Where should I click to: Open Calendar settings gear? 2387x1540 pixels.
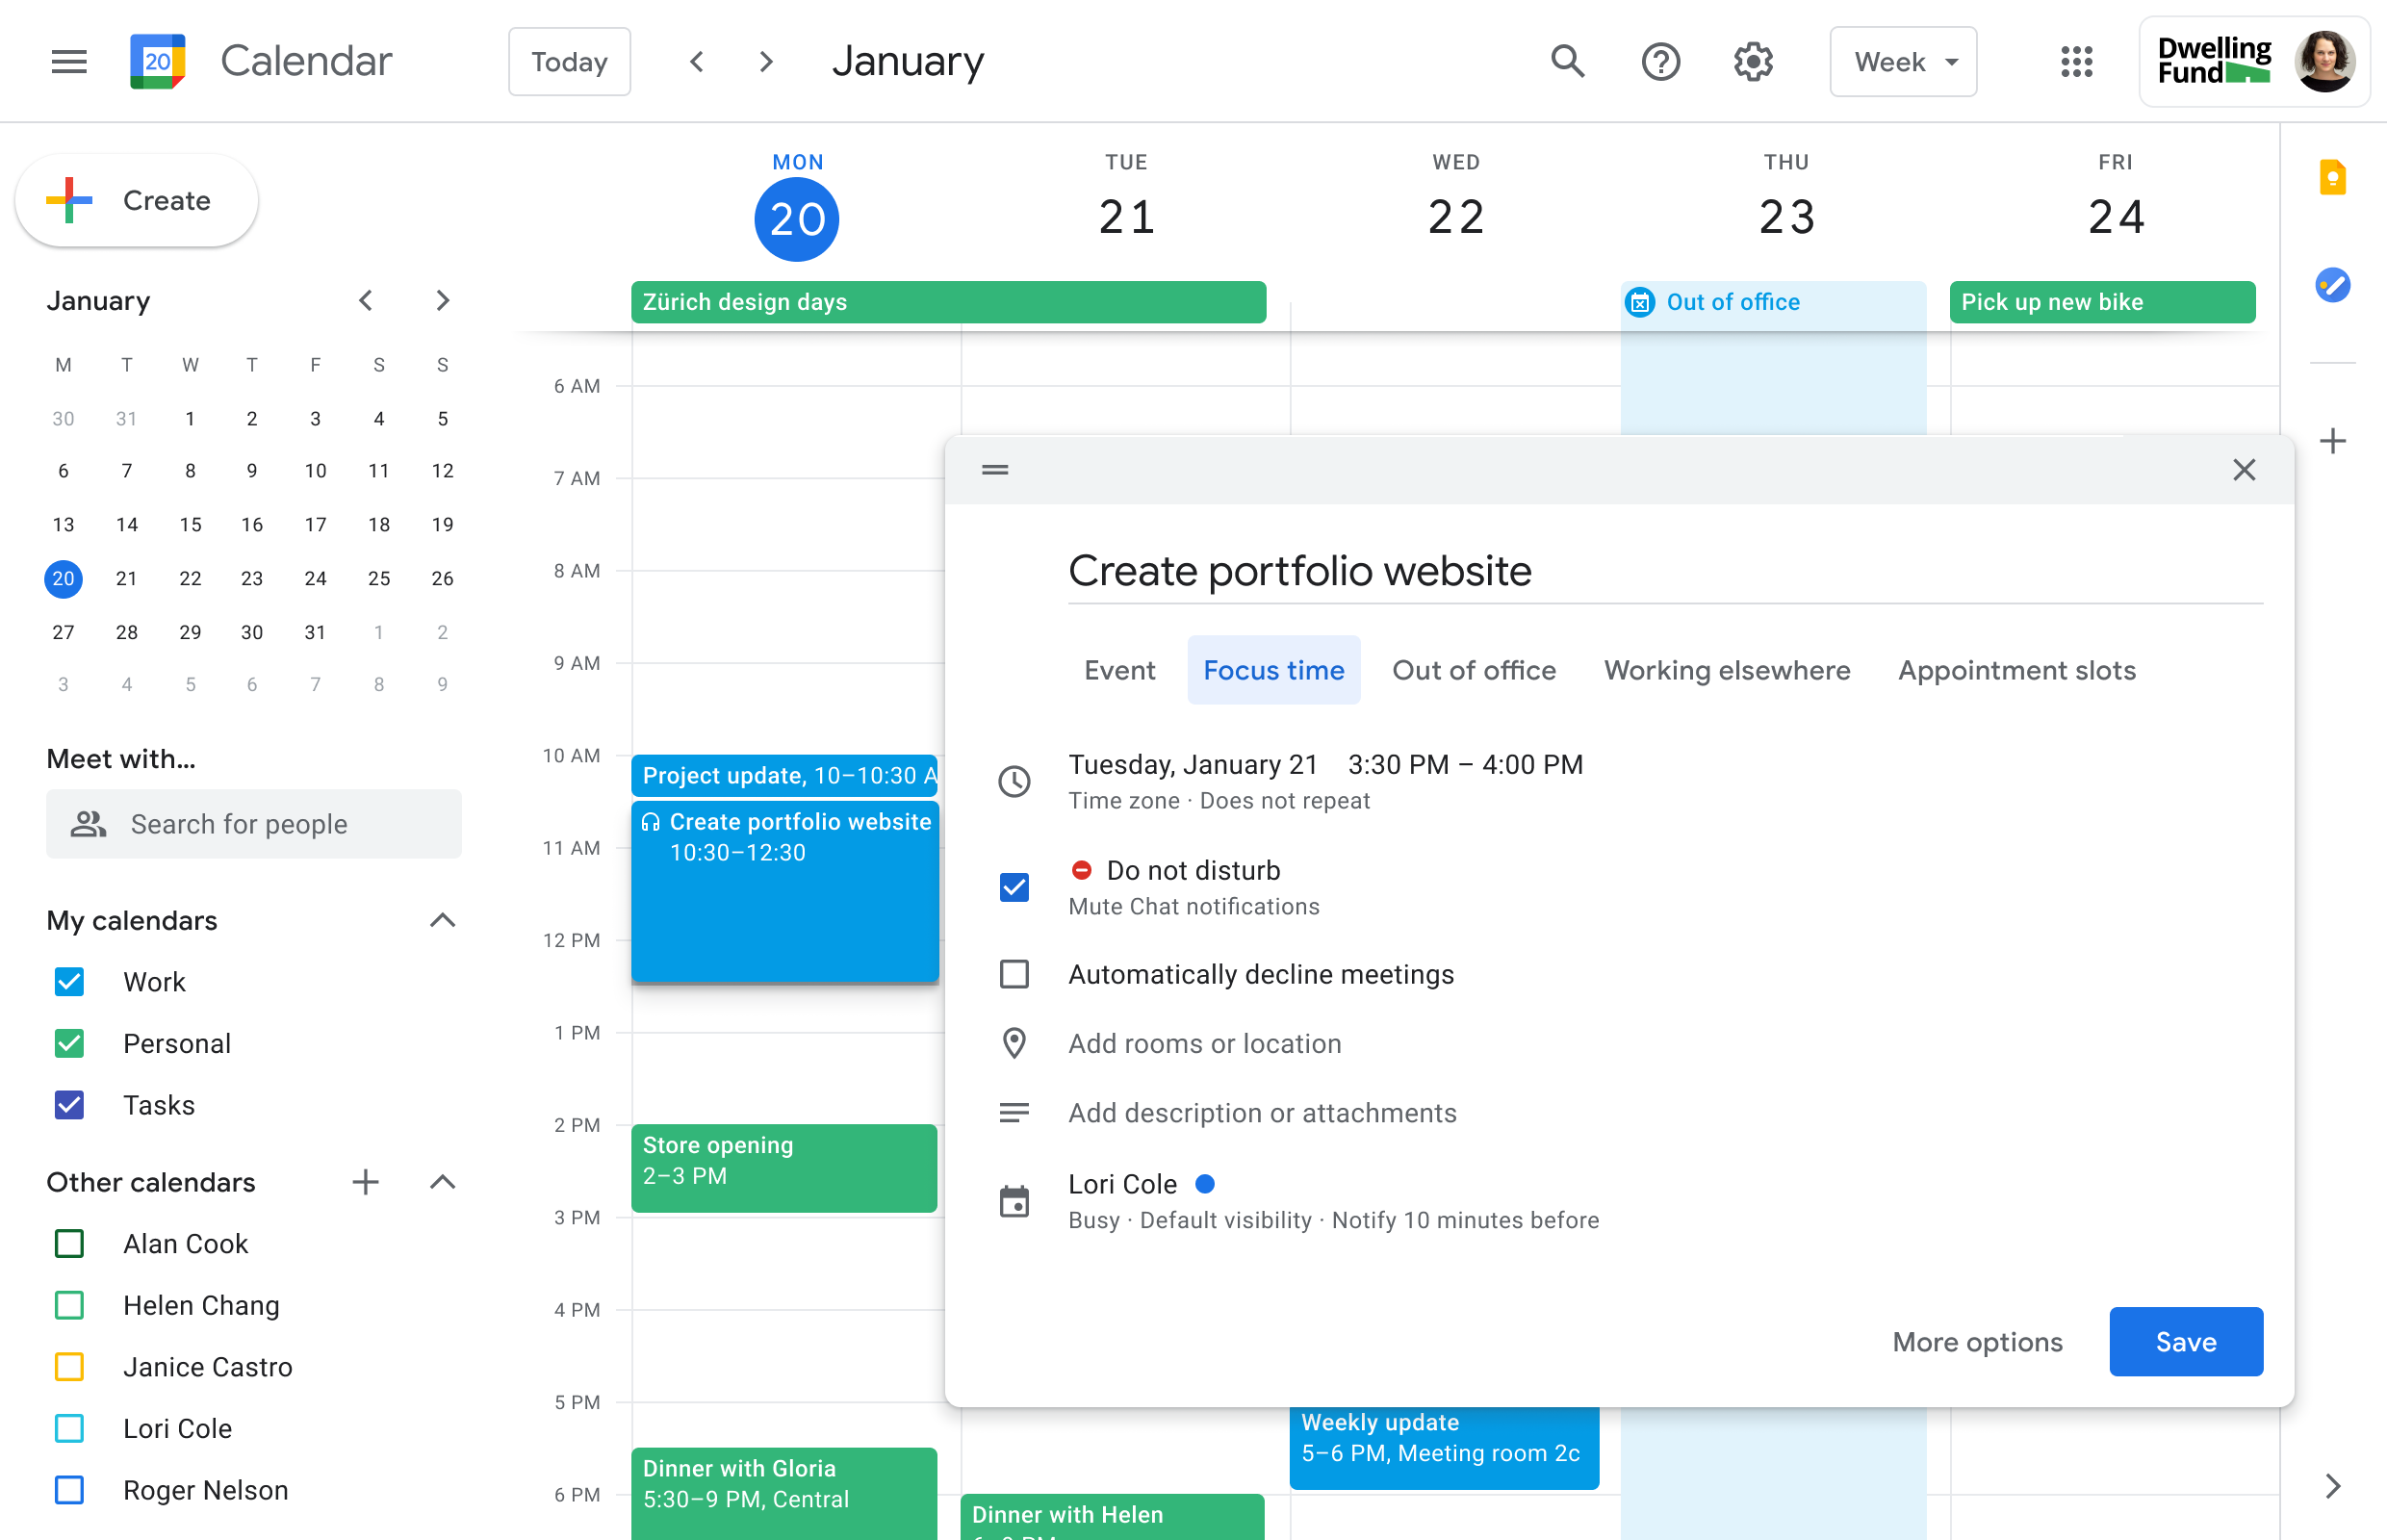(1751, 61)
